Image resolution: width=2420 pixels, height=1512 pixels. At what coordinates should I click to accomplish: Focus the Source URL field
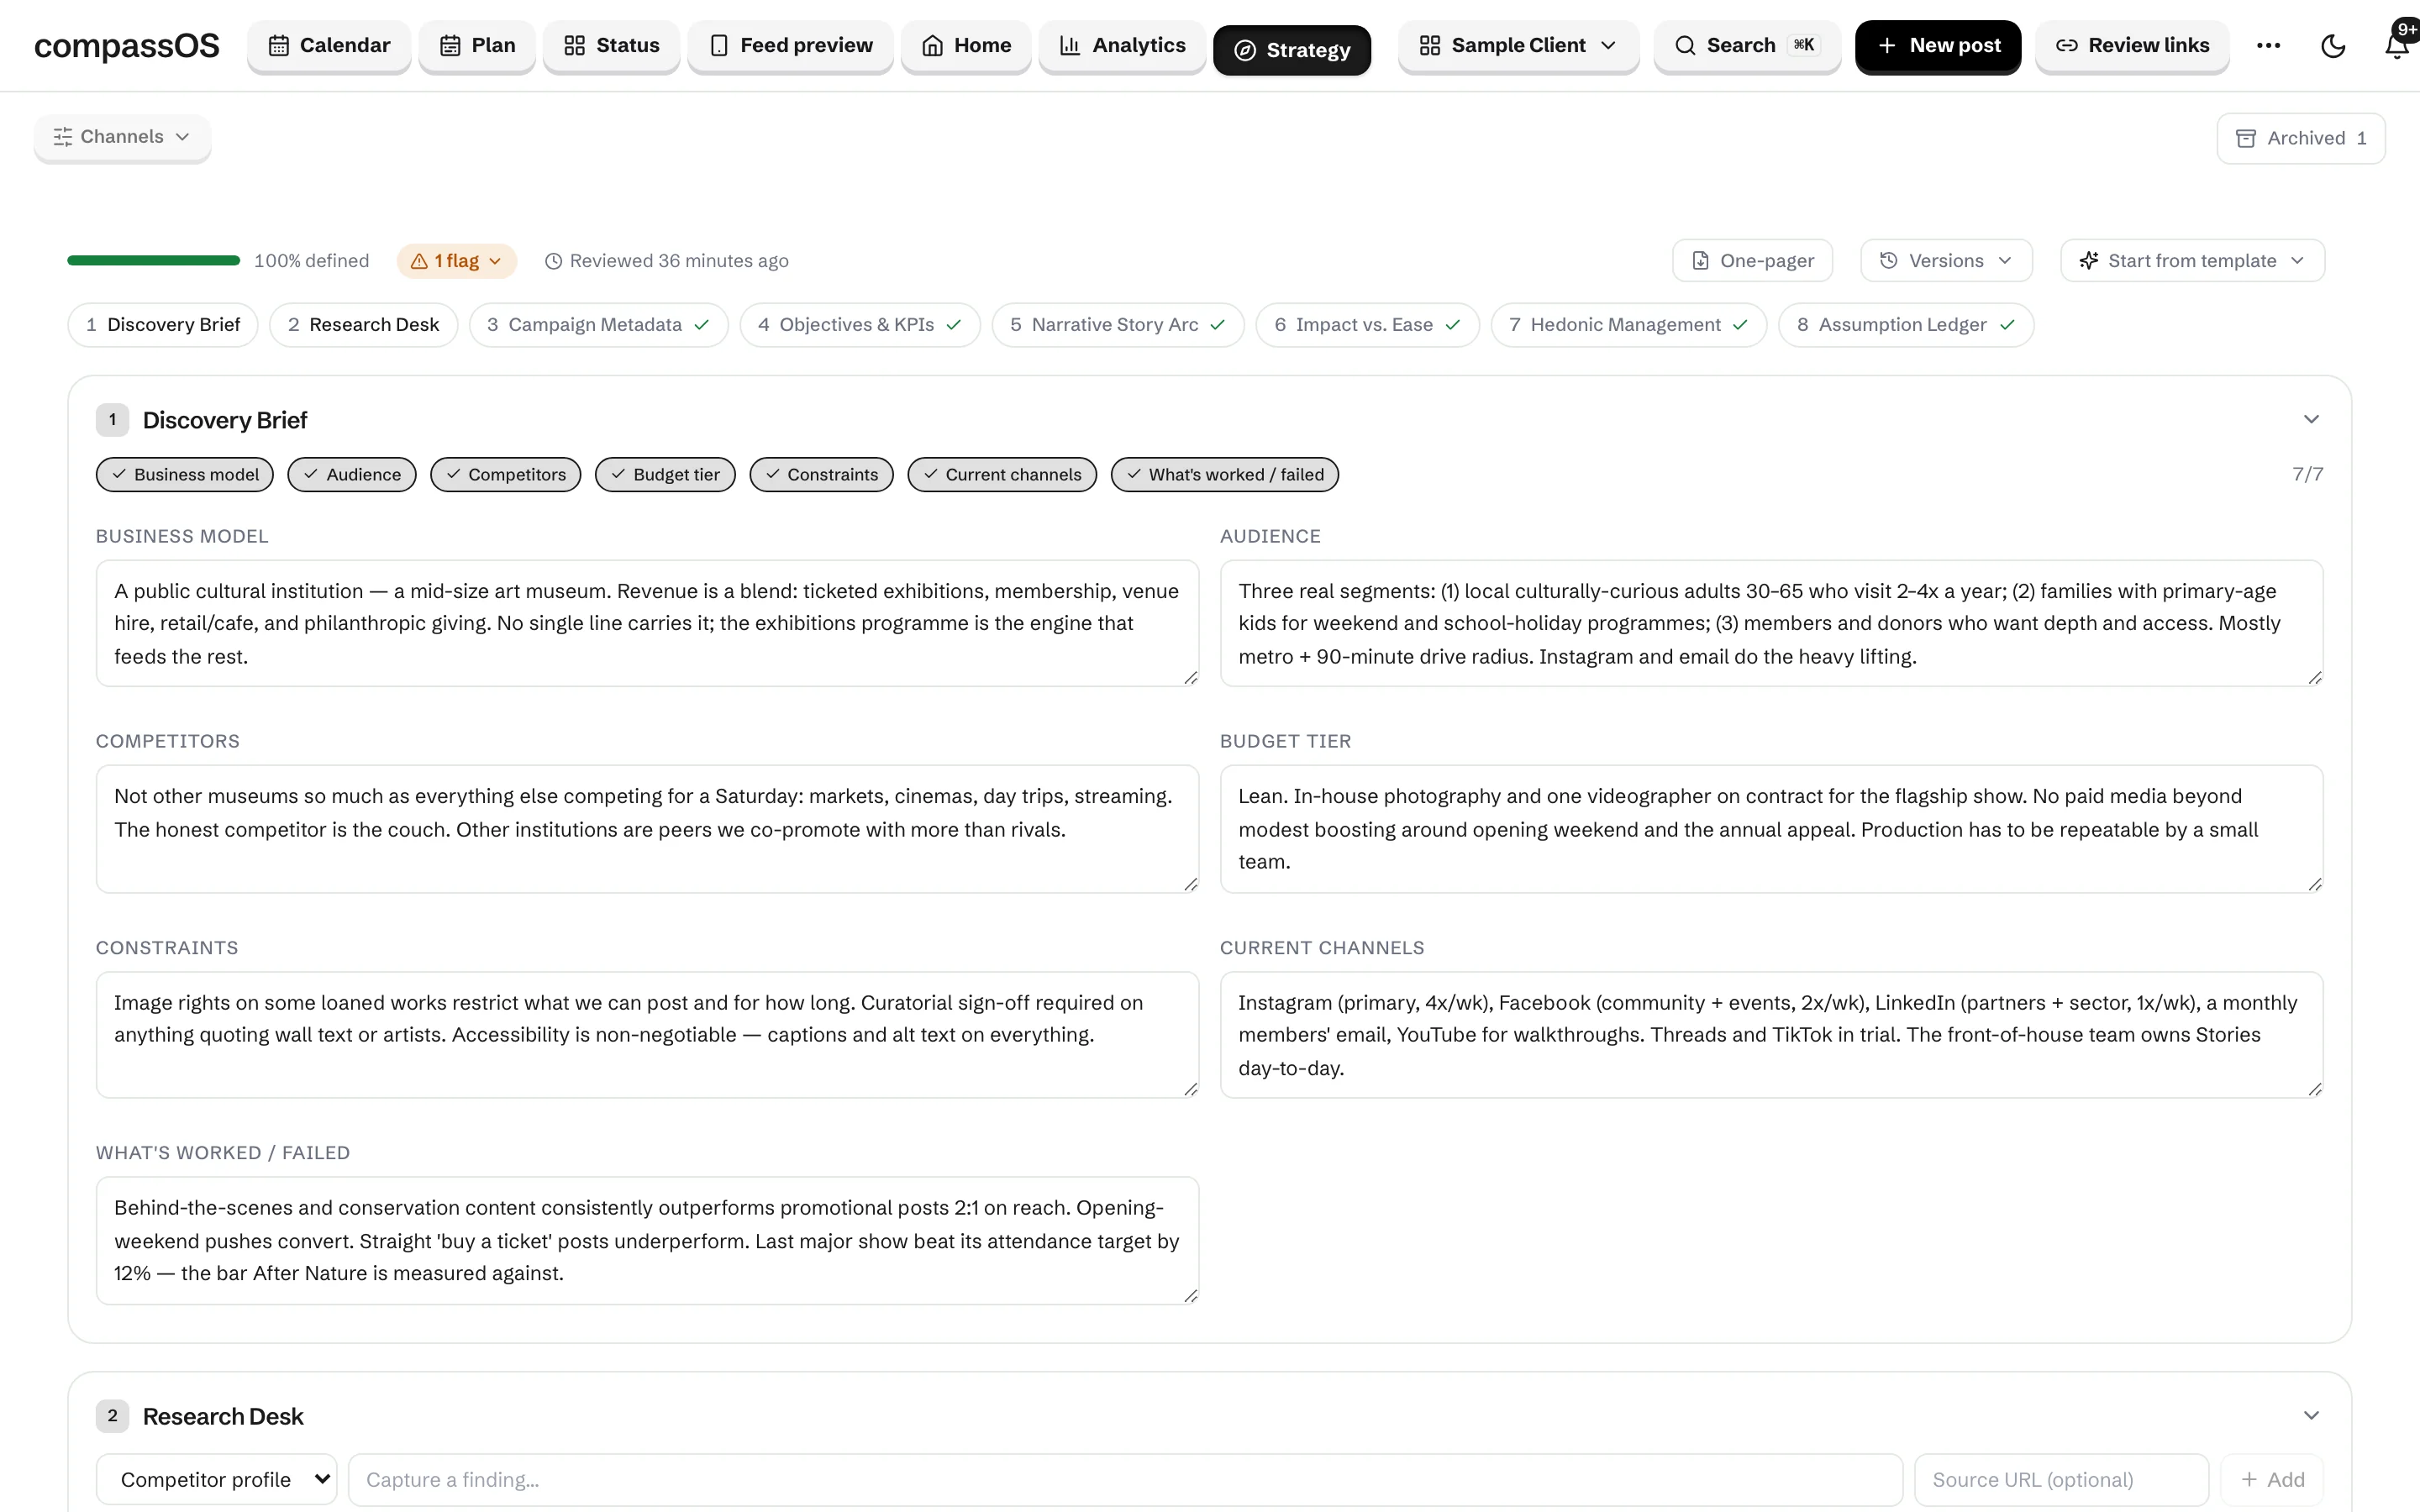2061,1480
